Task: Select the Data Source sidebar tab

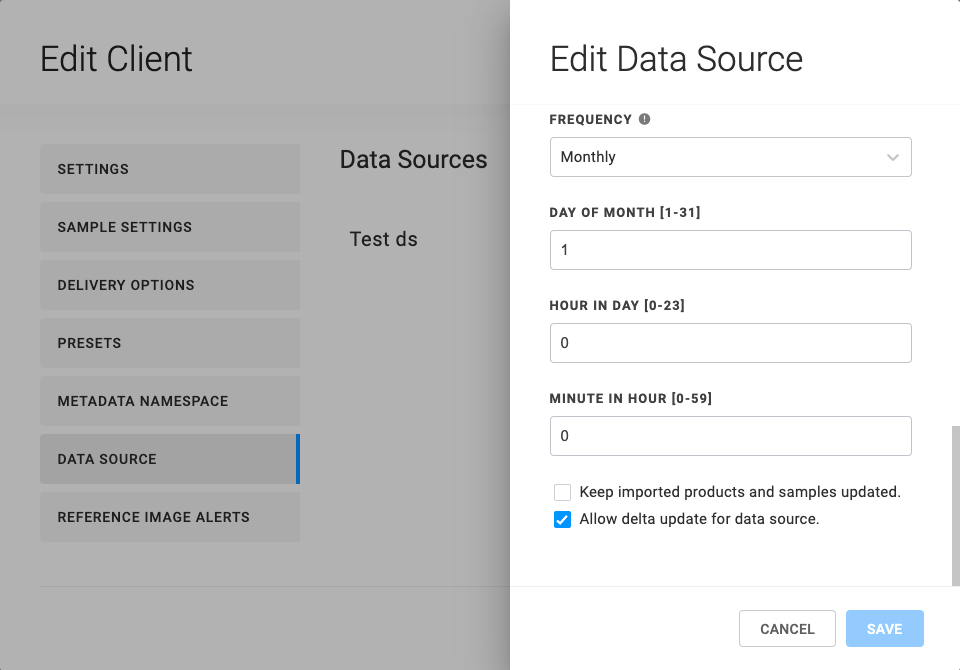Action: tap(169, 459)
